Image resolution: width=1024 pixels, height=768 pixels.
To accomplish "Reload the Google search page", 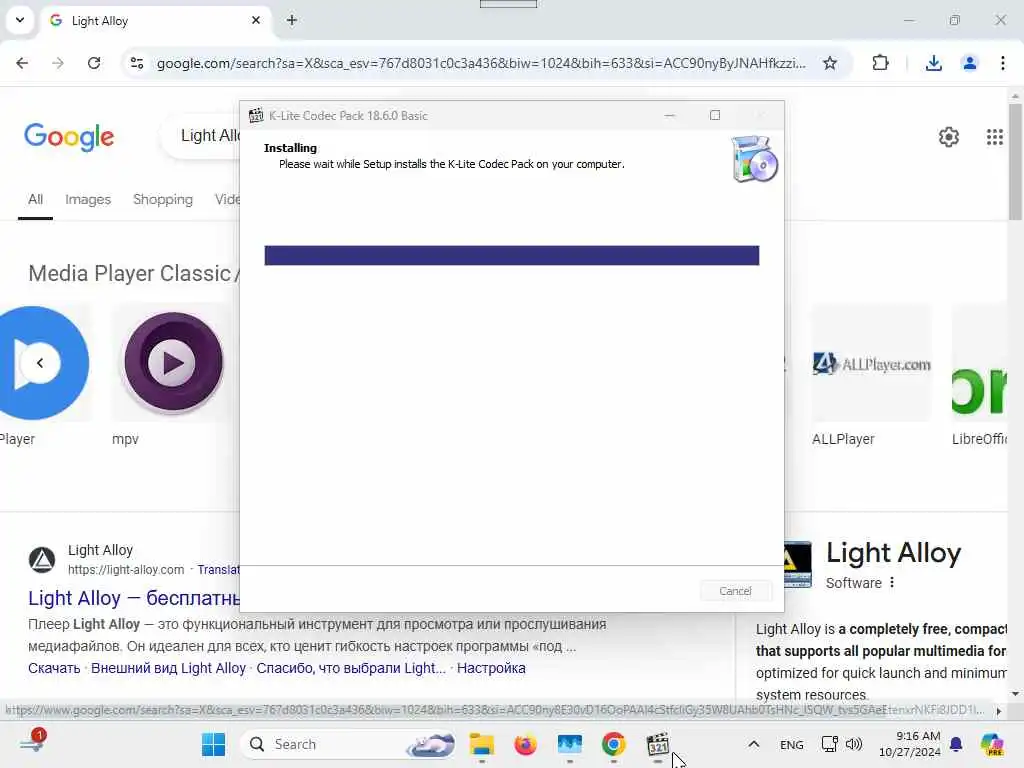I will (x=94, y=63).
